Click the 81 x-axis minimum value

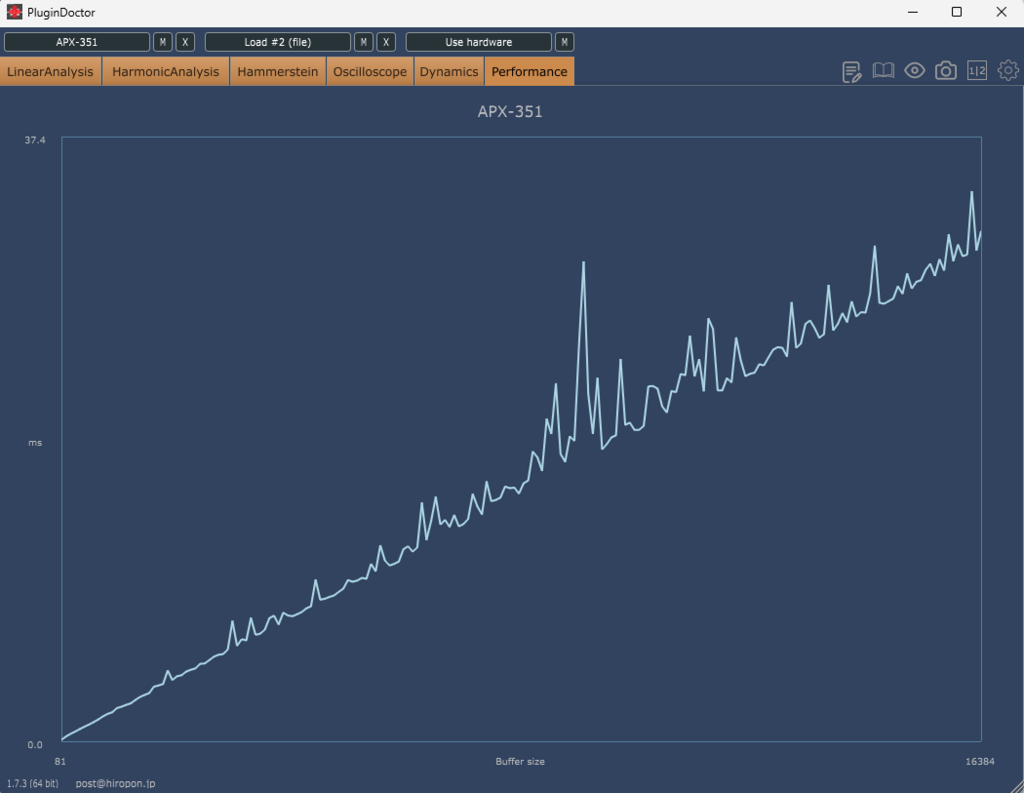[x=60, y=761]
